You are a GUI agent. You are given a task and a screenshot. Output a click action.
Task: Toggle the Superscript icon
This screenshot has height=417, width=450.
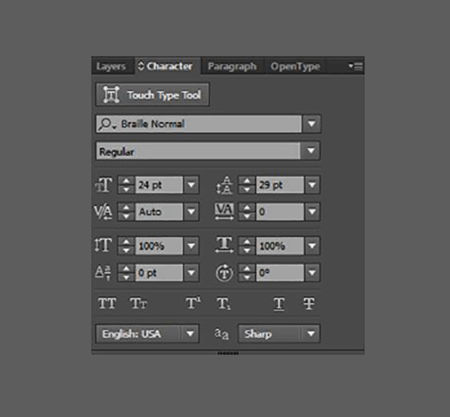193,303
